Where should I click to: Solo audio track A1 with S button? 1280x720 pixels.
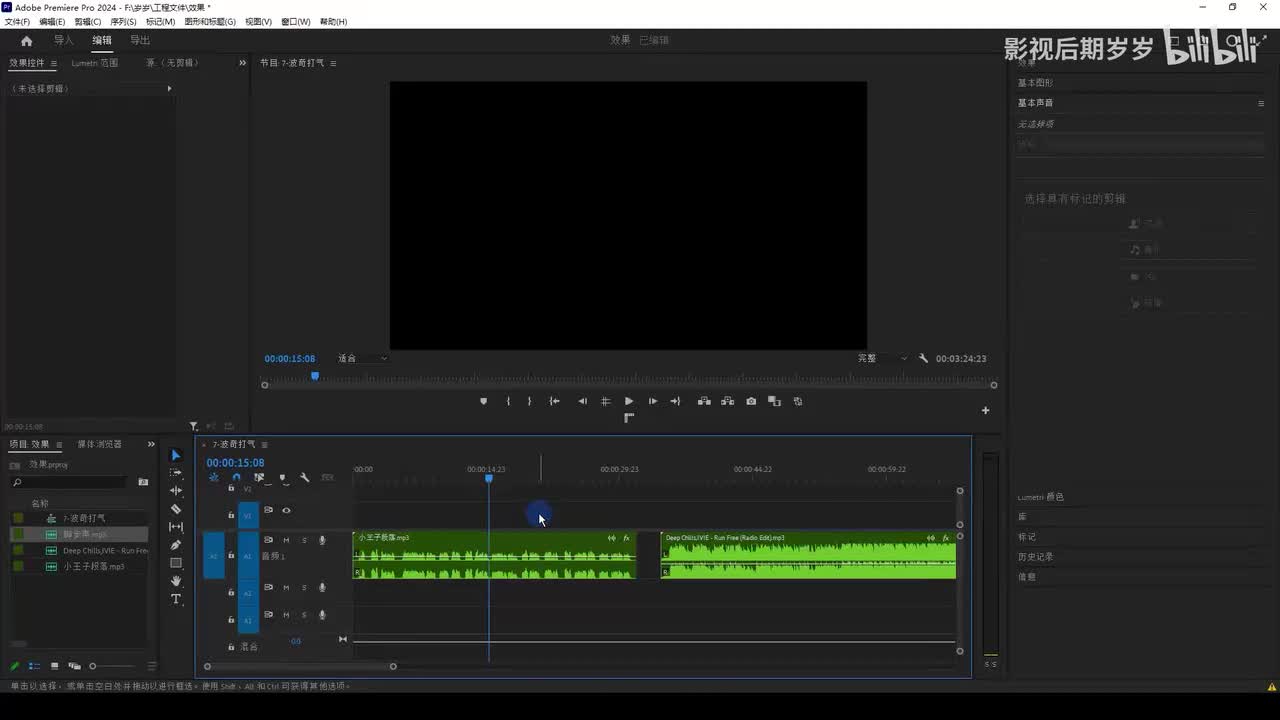pos(304,540)
